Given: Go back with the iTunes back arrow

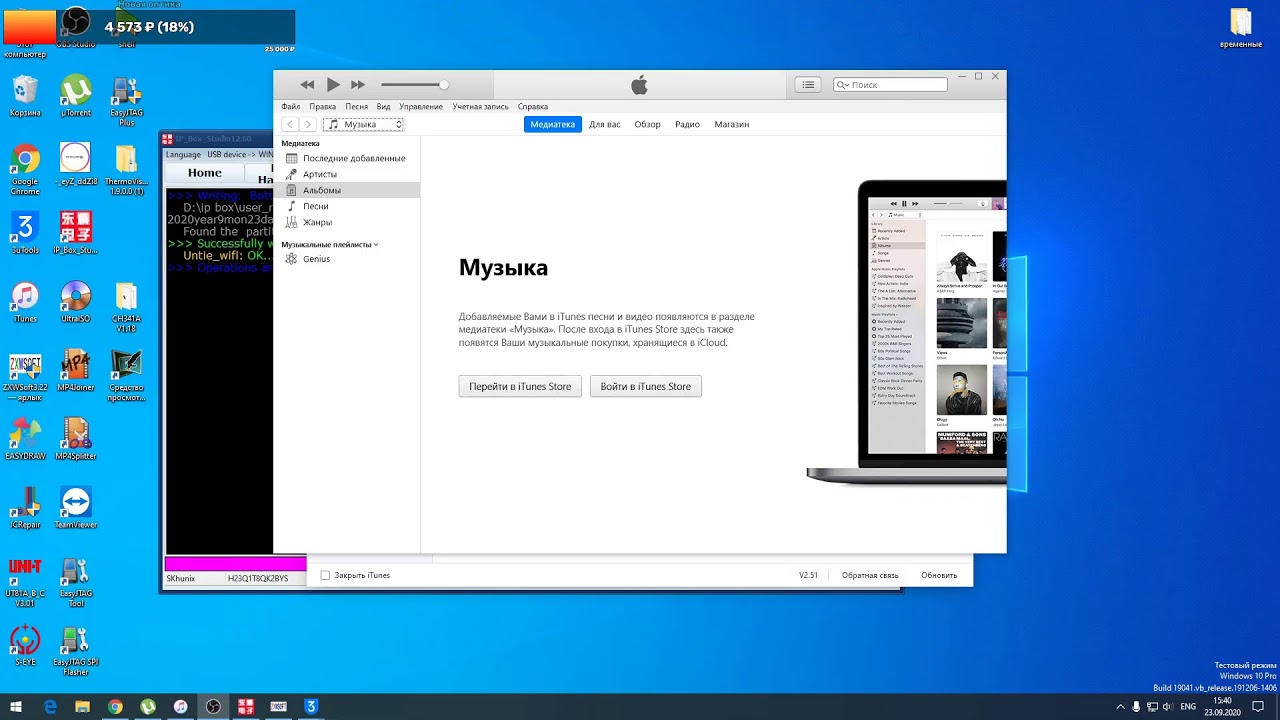Looking at the screenshot, I should point(290,124).
